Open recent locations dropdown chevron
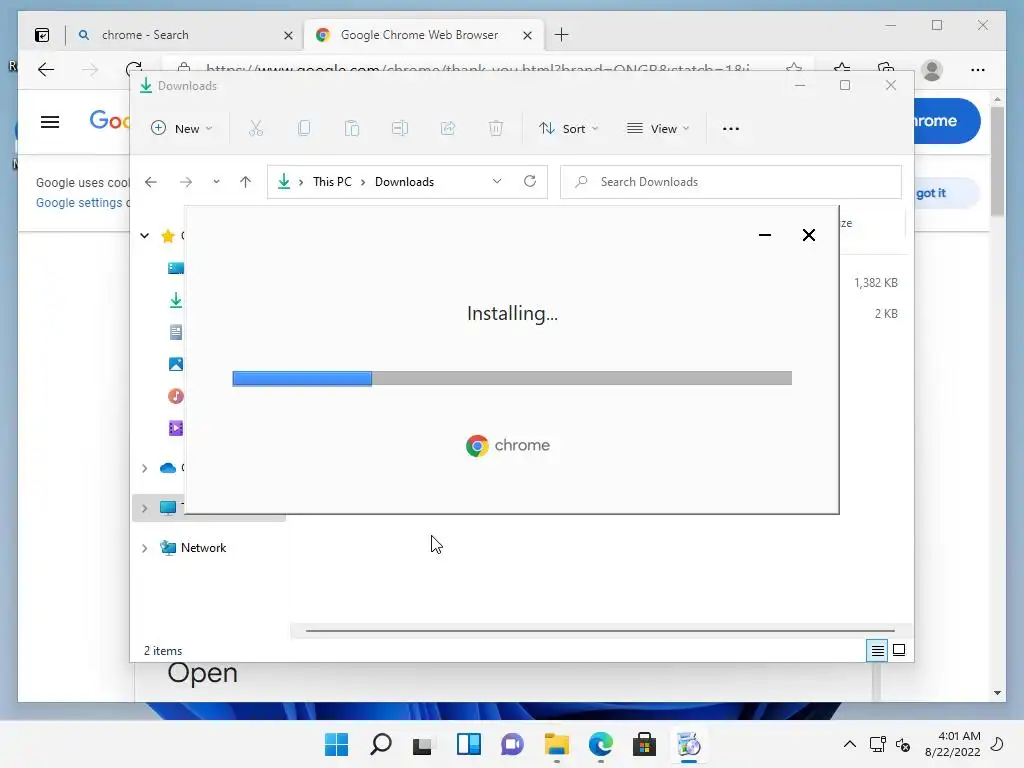 pos(216,182)
